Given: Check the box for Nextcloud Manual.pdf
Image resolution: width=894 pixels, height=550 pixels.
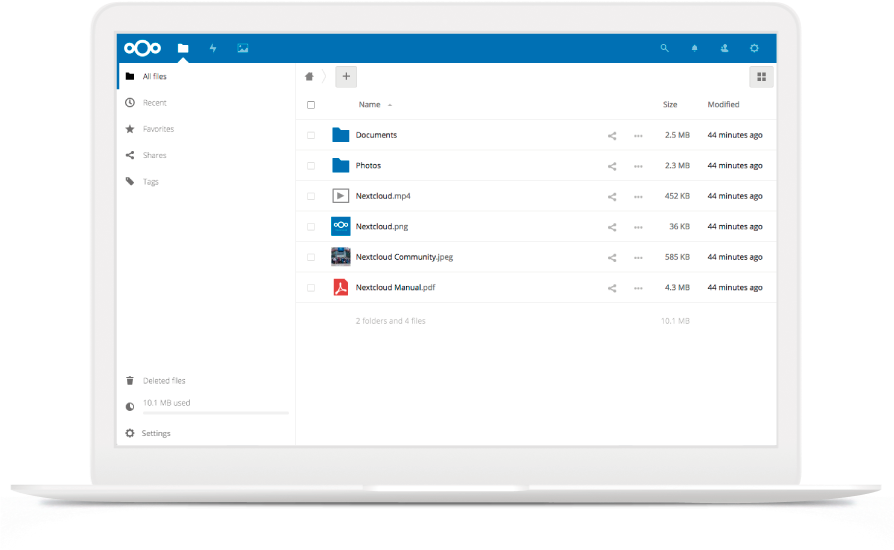Looking at the screenshot, I should point(311,288).
